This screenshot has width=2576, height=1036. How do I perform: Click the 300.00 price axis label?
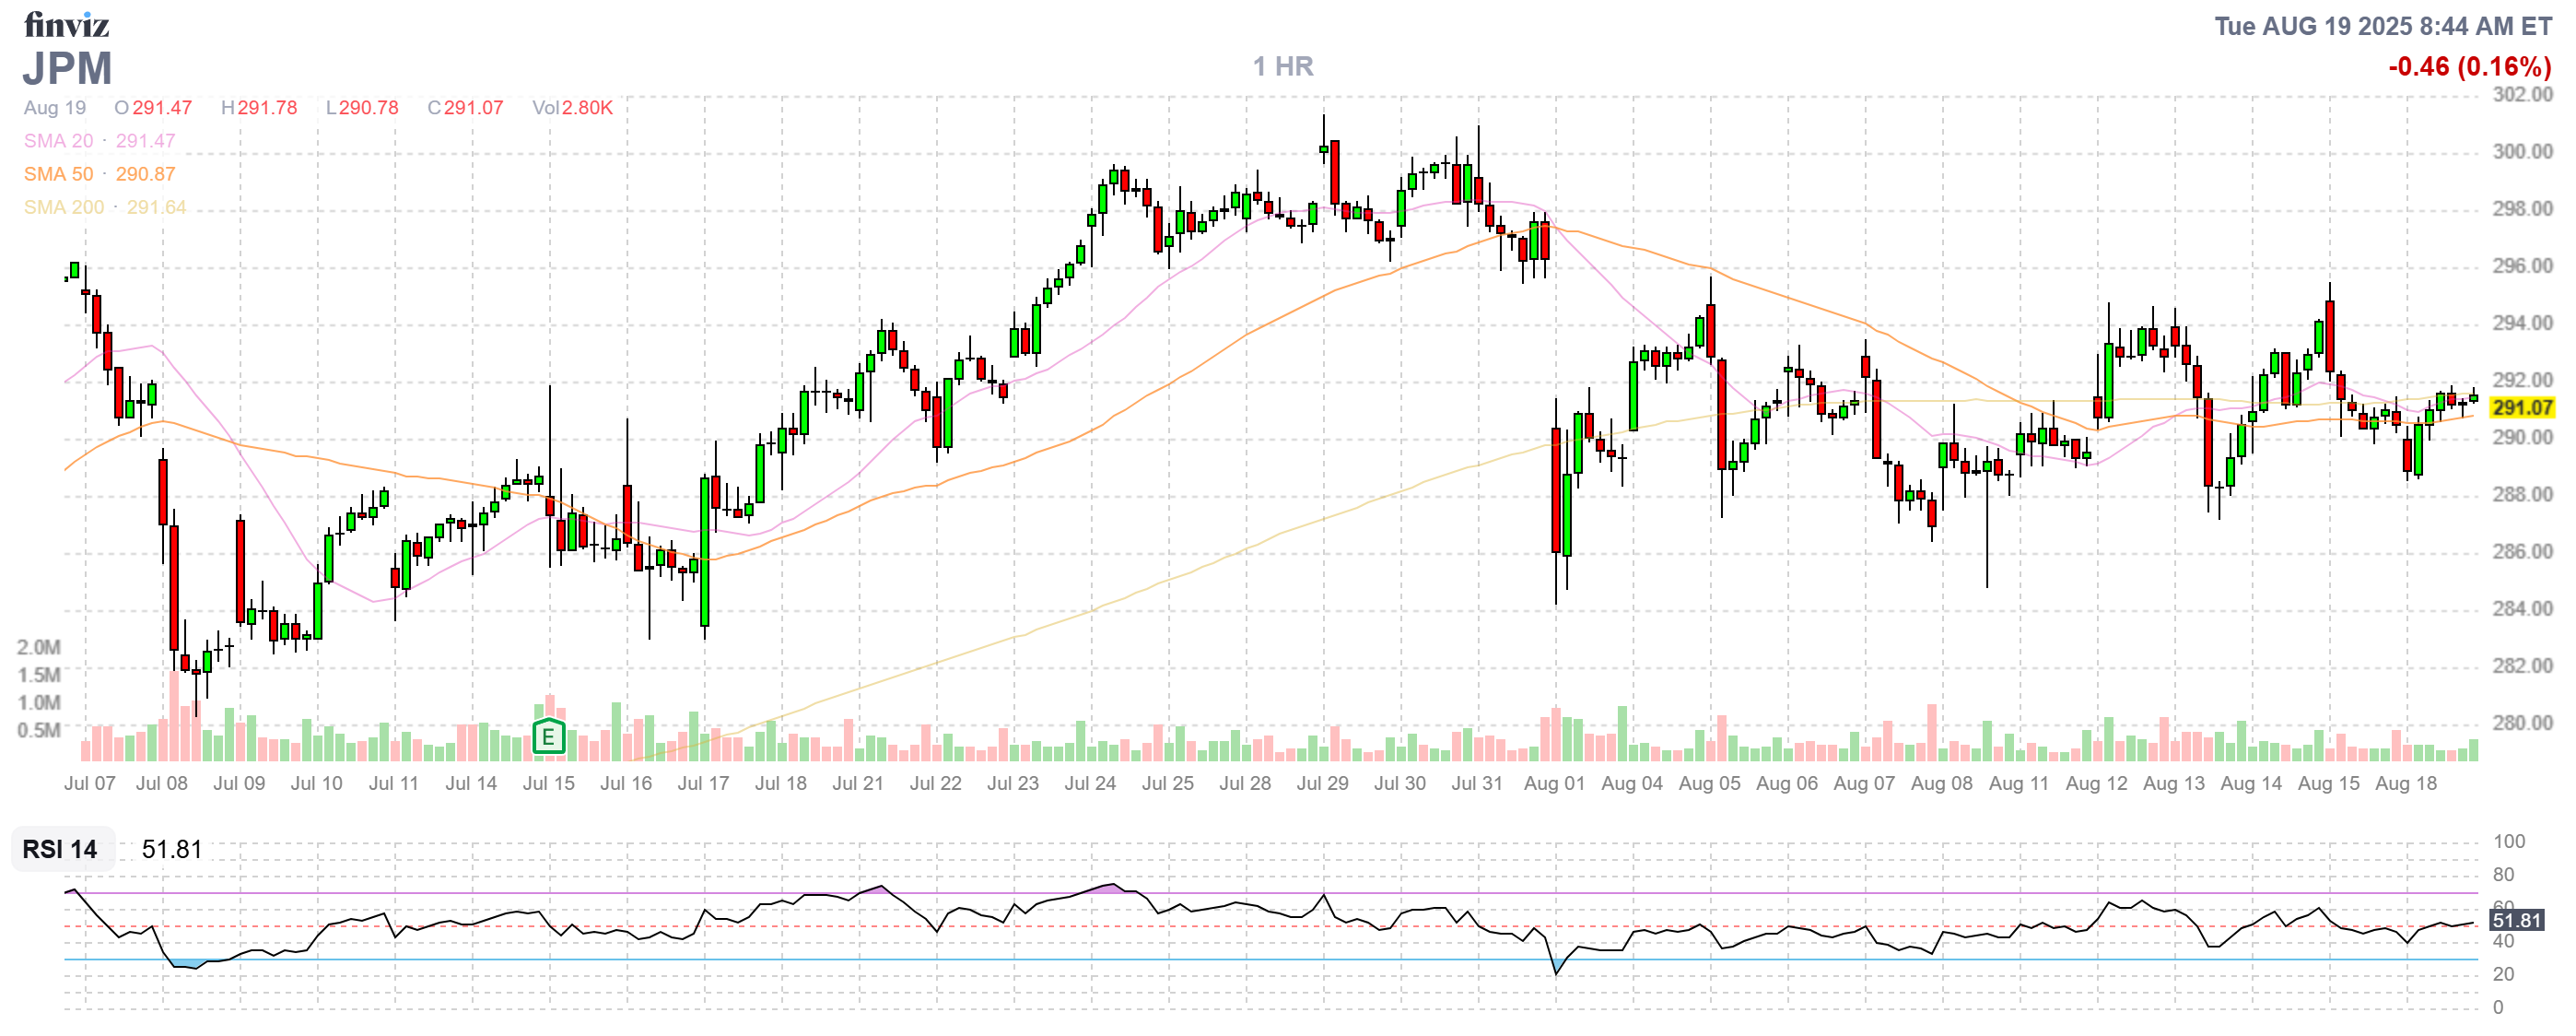tap(2521, 152)
